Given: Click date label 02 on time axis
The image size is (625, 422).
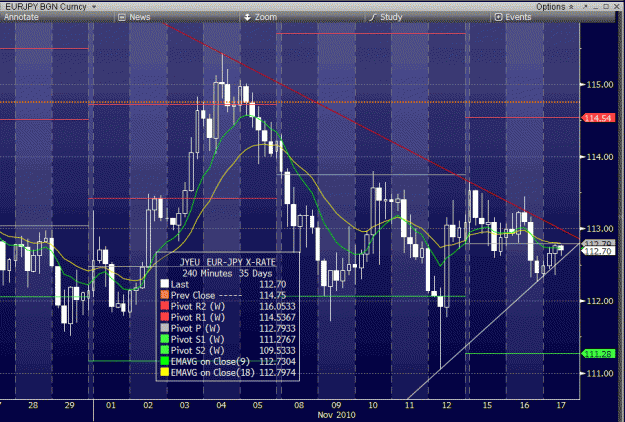Looking at the screenshot, I should [148, 405].
